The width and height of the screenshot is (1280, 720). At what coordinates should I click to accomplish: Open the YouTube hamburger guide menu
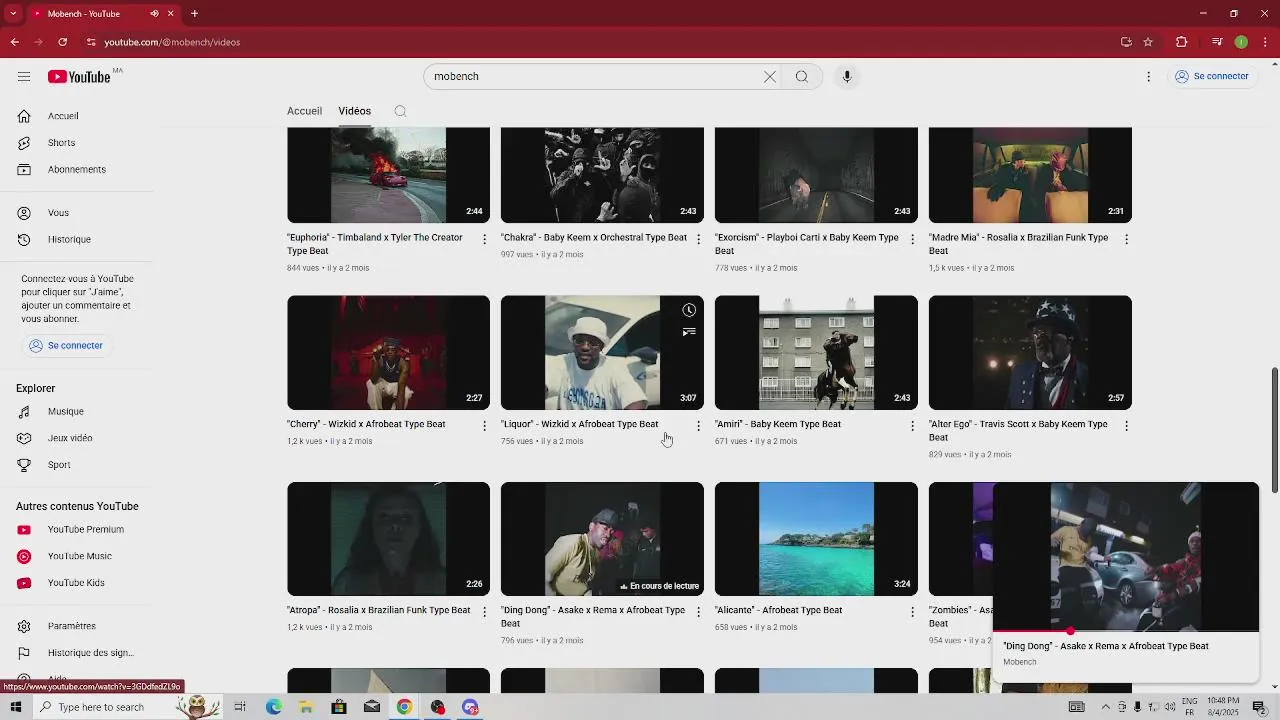[x=24, y=76]
